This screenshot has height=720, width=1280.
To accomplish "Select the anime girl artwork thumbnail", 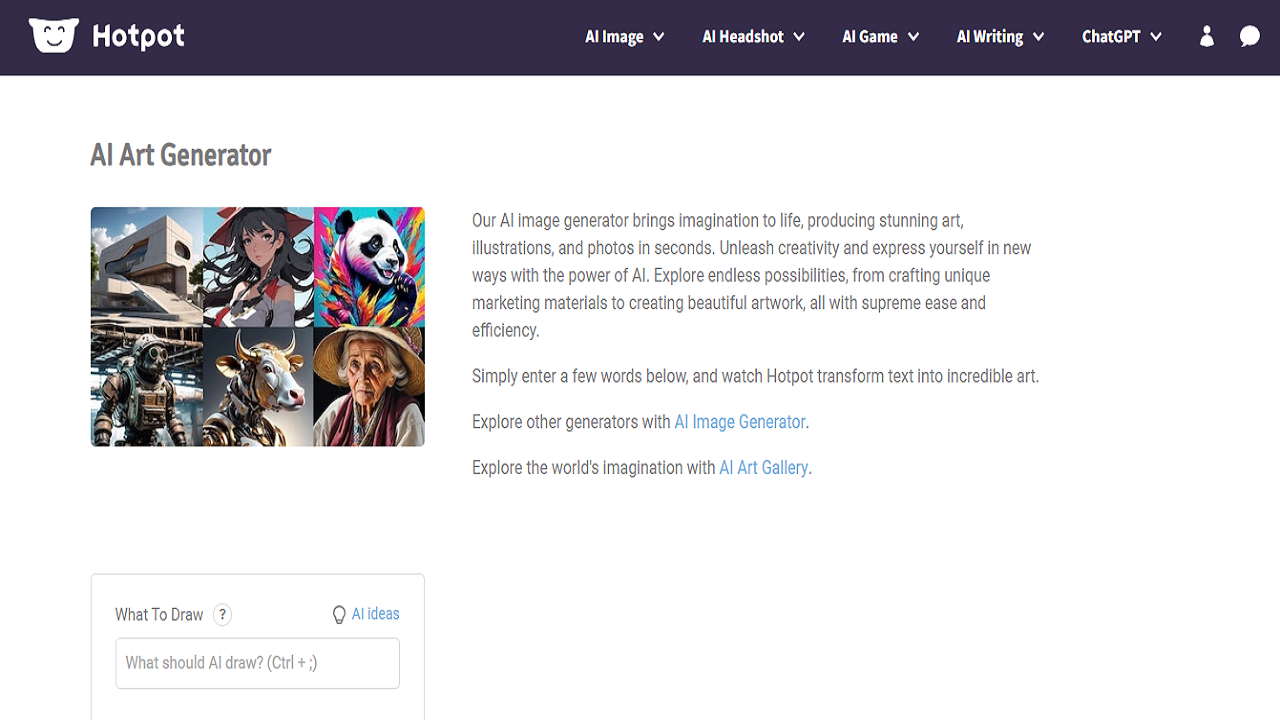I will (x=257, y=265).
